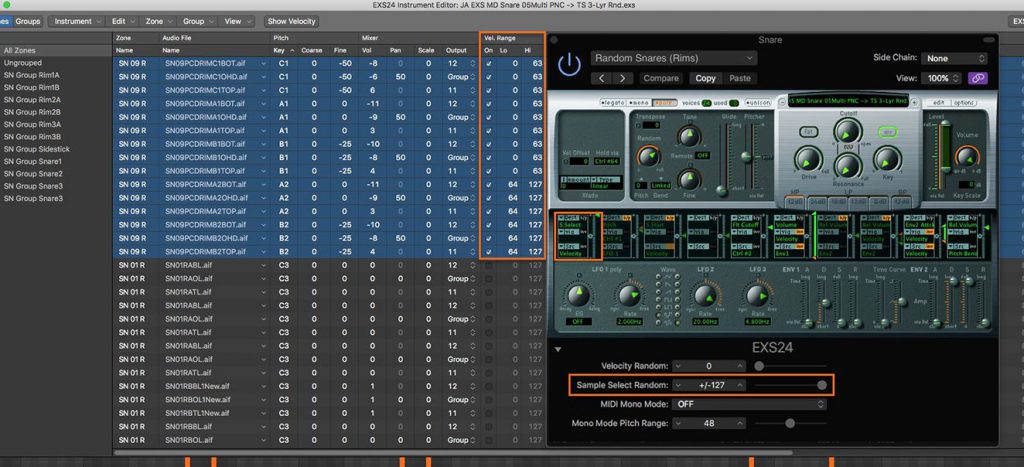Click the minus button beside instrument name display
Viewport: 1024px width, 467px height.
click(782, 103)
